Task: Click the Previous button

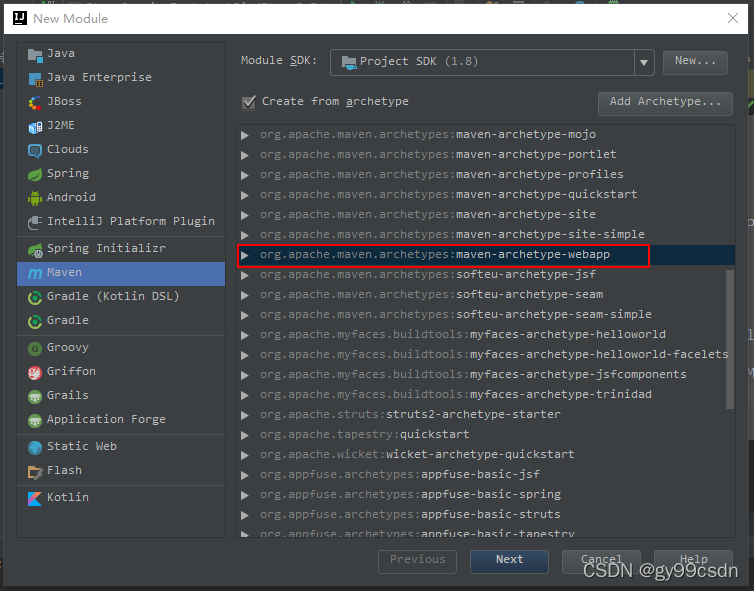Action: coord(417,561)
